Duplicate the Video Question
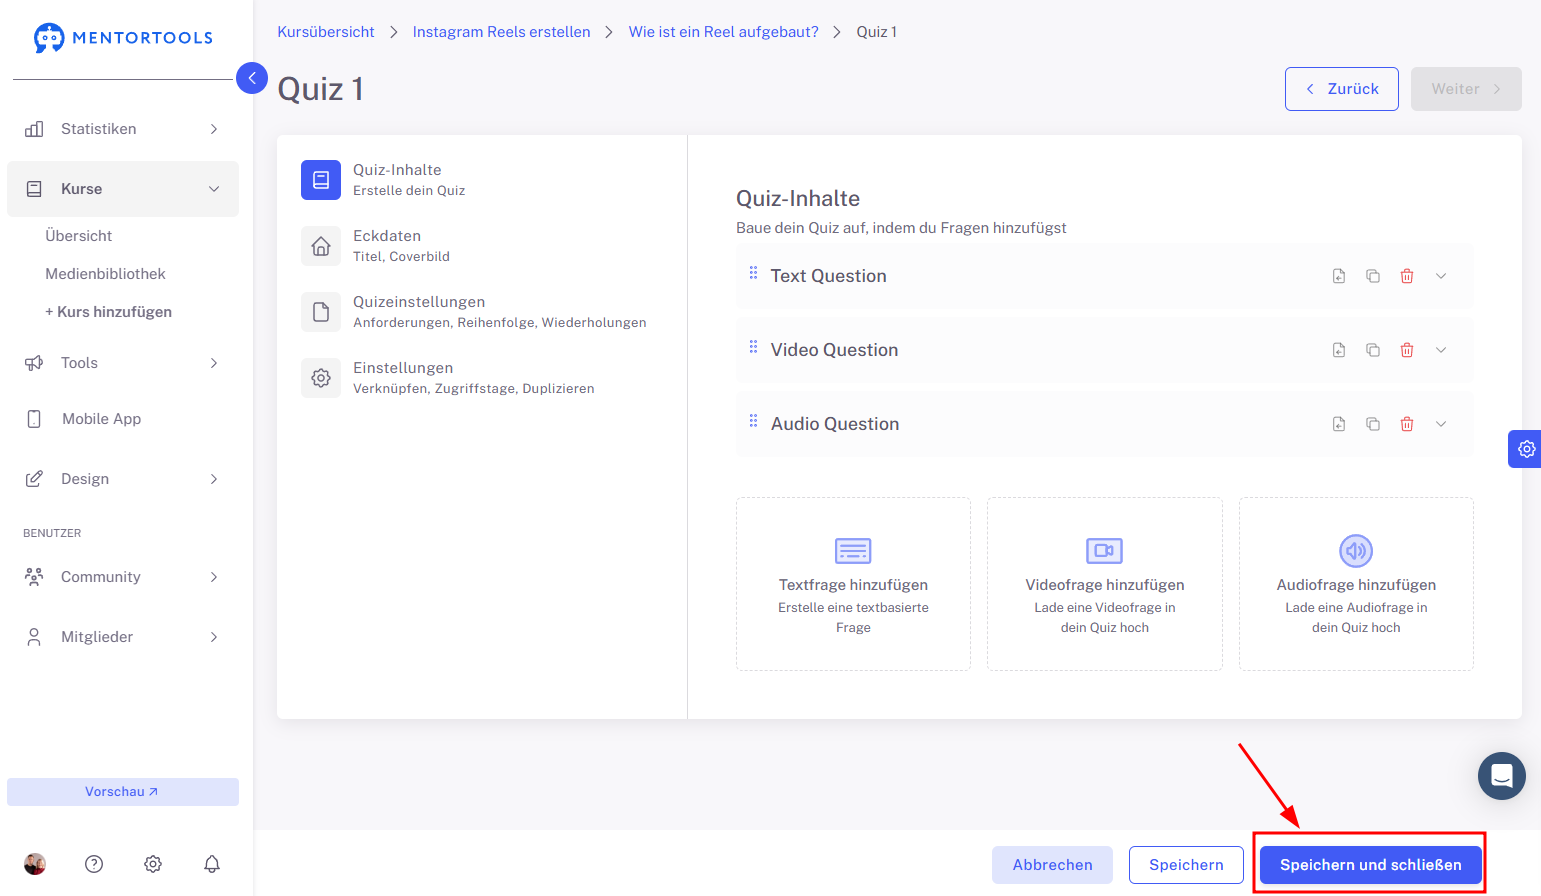The height and width of the screenshot is (896, 1541). [1373, 350]
